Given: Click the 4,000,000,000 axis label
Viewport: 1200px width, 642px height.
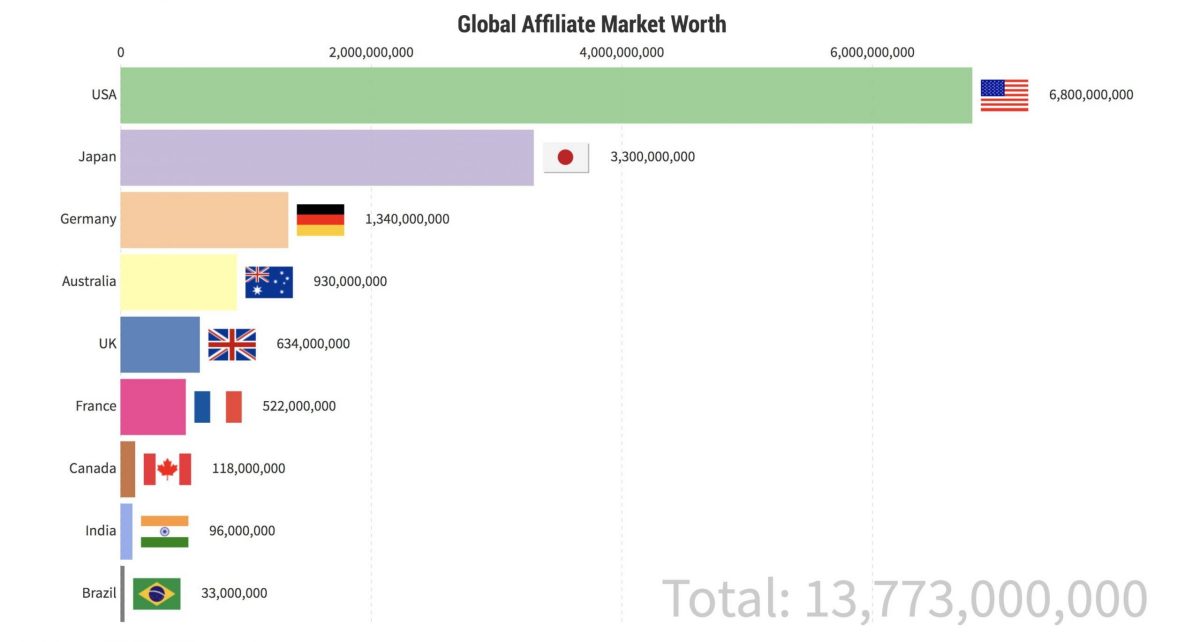Looking at the screenshot, I should pos(621,53).
